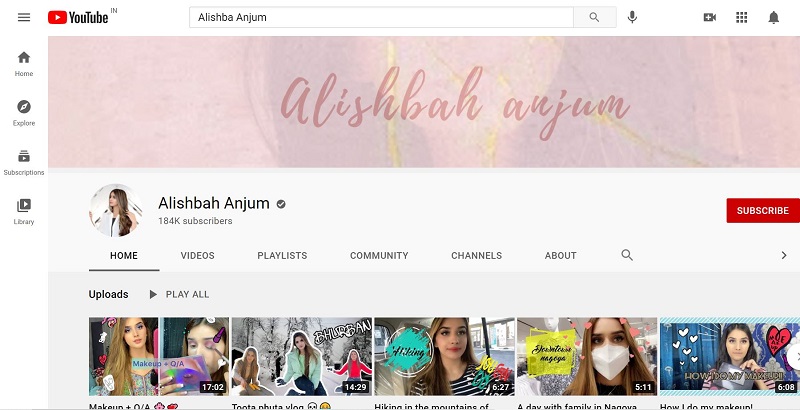Click the verified badge beside channel name
Screen dimensions: 800x410
point(281,204)
